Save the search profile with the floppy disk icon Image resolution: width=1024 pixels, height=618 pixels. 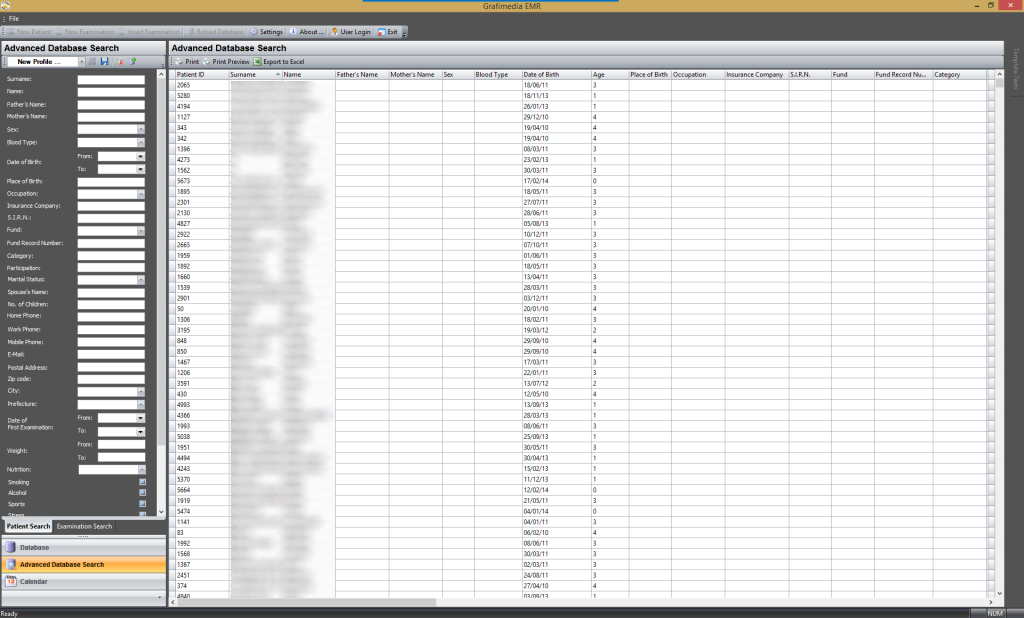tap(105, 62)
